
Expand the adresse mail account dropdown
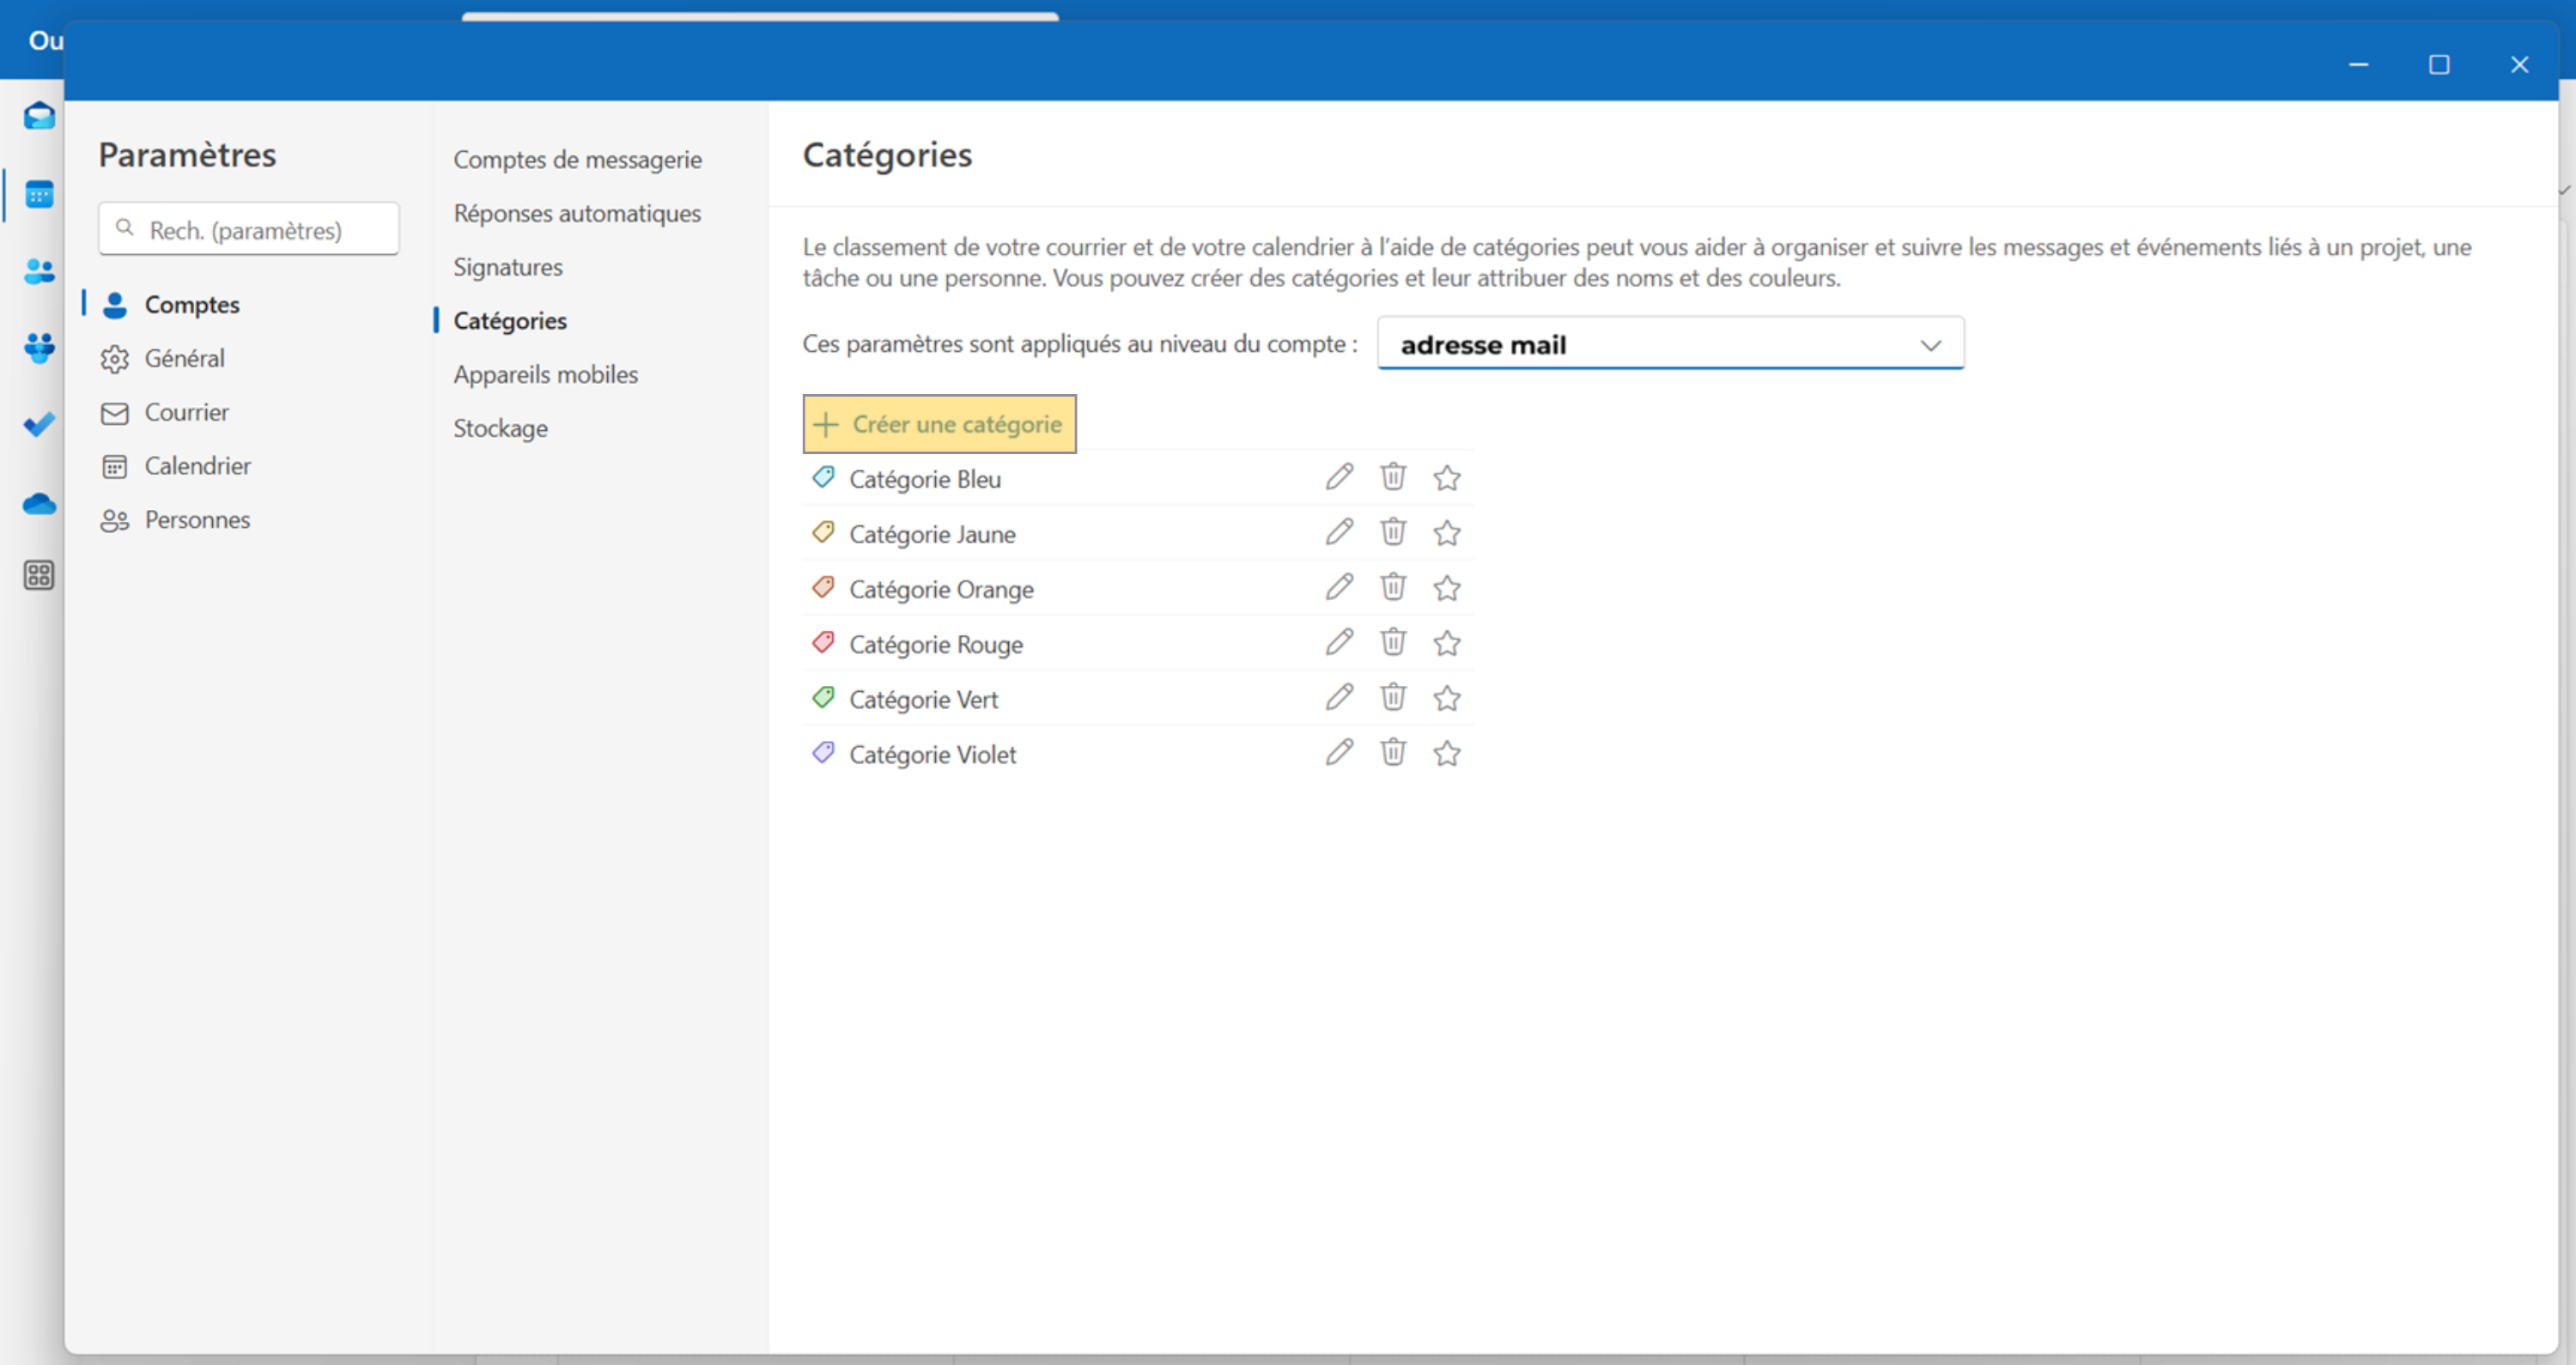pos(1670,344)
